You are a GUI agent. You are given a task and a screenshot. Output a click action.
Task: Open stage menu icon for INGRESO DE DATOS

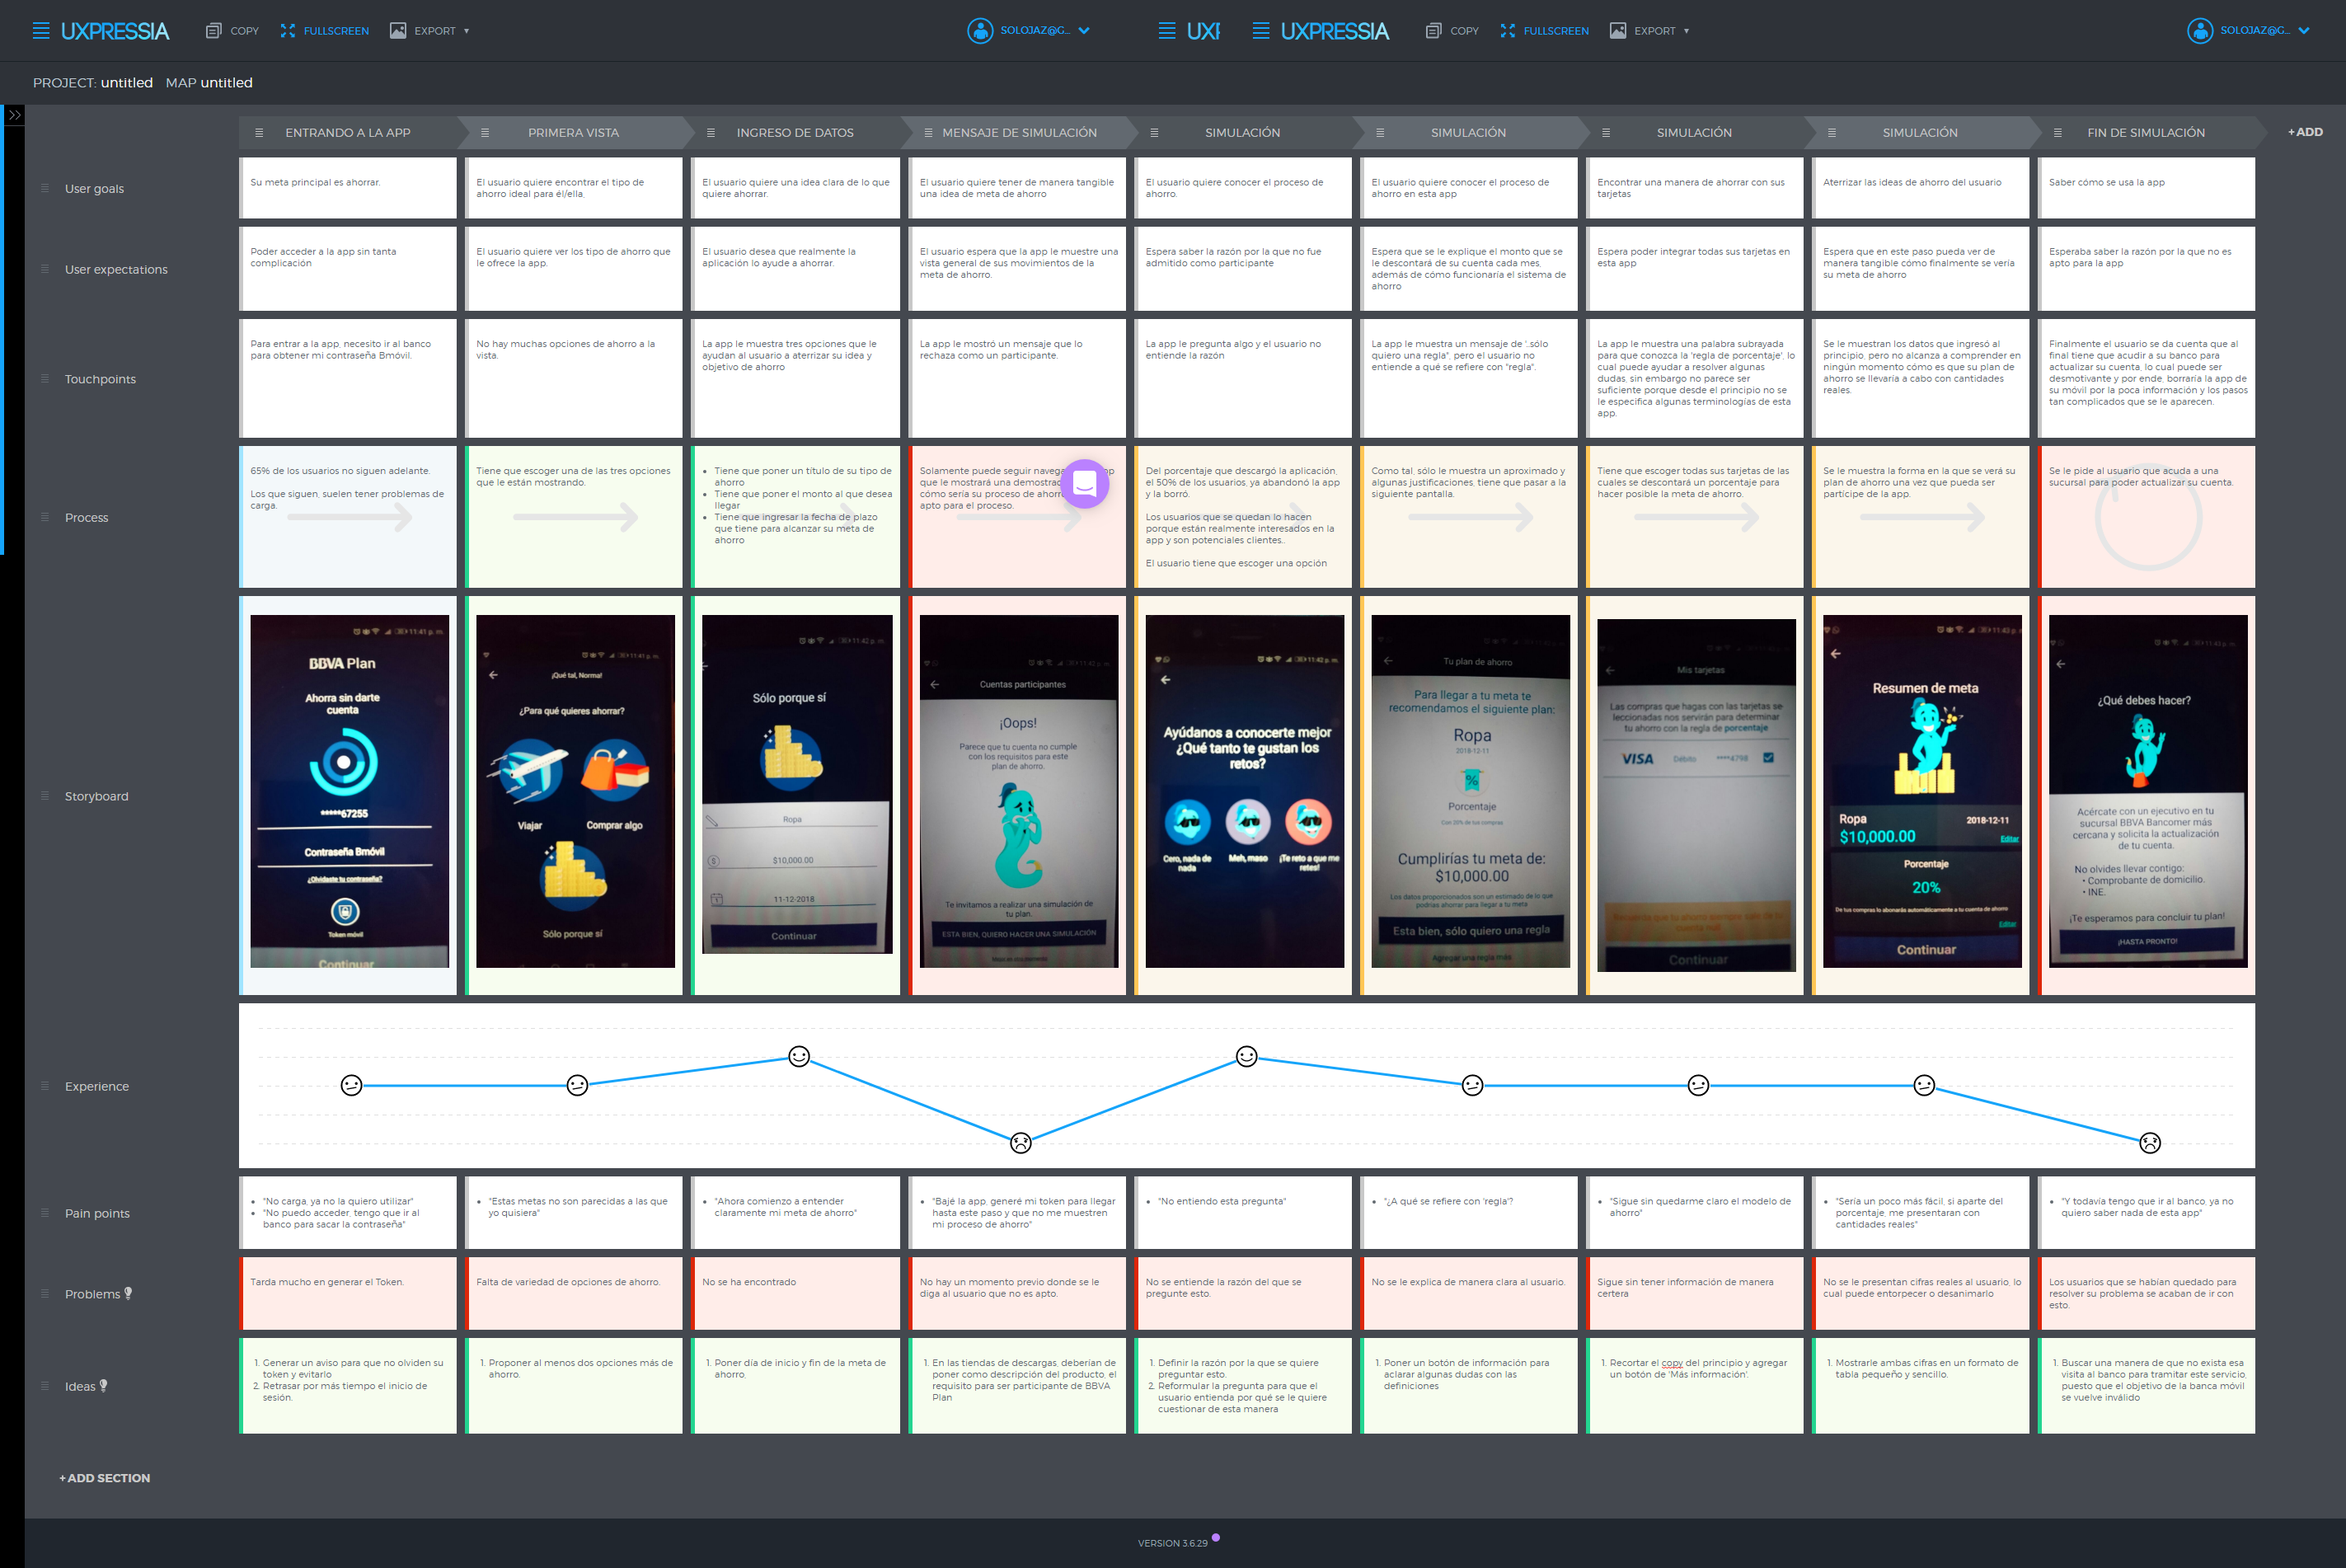[711, 133]
